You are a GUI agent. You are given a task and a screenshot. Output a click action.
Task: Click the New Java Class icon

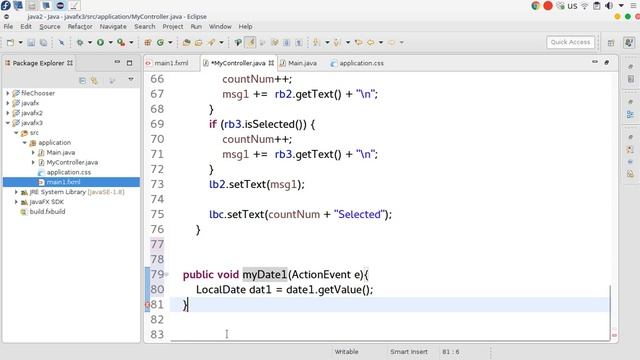[160, 42]
